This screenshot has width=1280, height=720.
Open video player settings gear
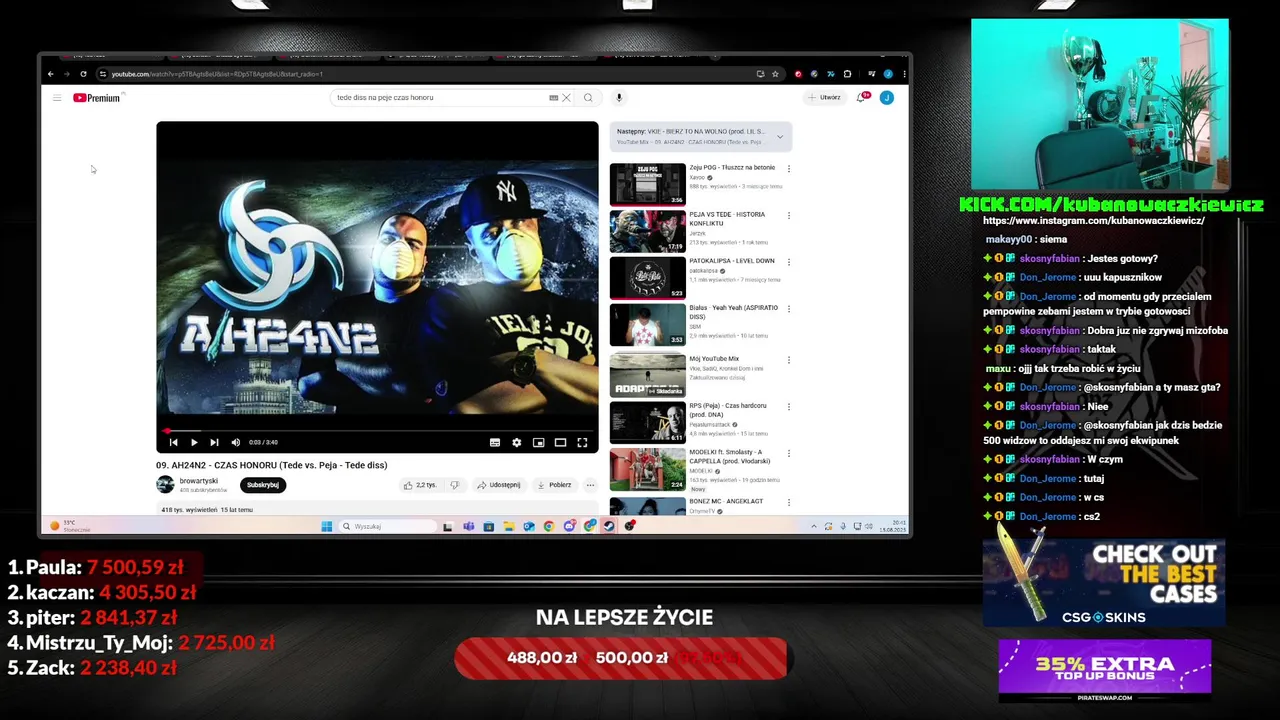(x=517, y=442)
